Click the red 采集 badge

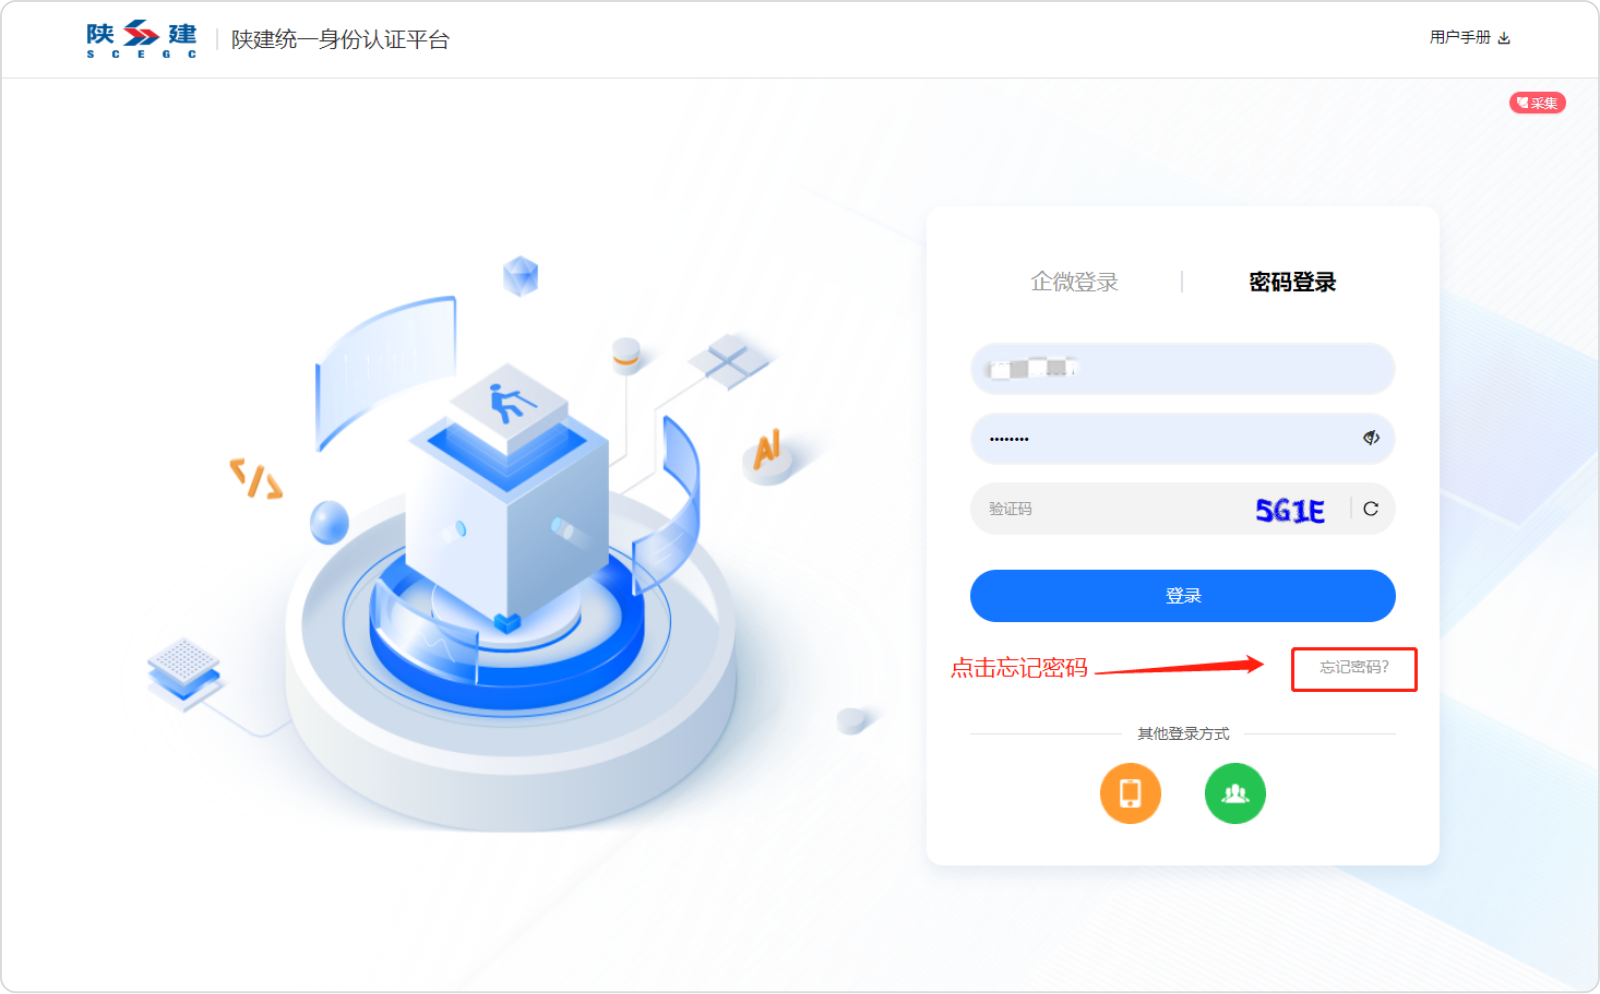[x=1537, y=103]
